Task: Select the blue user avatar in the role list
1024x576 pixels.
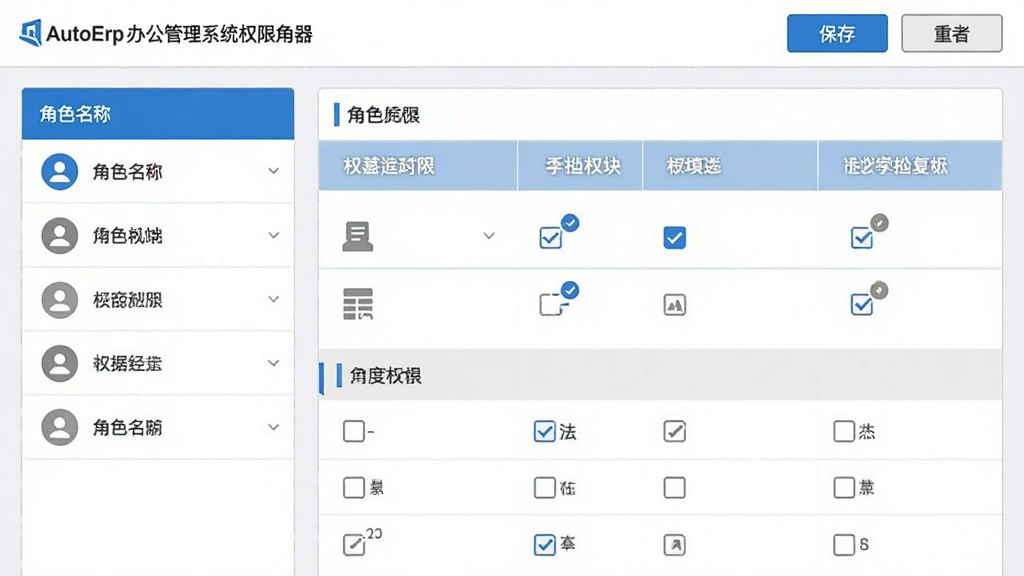Action: pyautogui.click(x=59, y=172)
